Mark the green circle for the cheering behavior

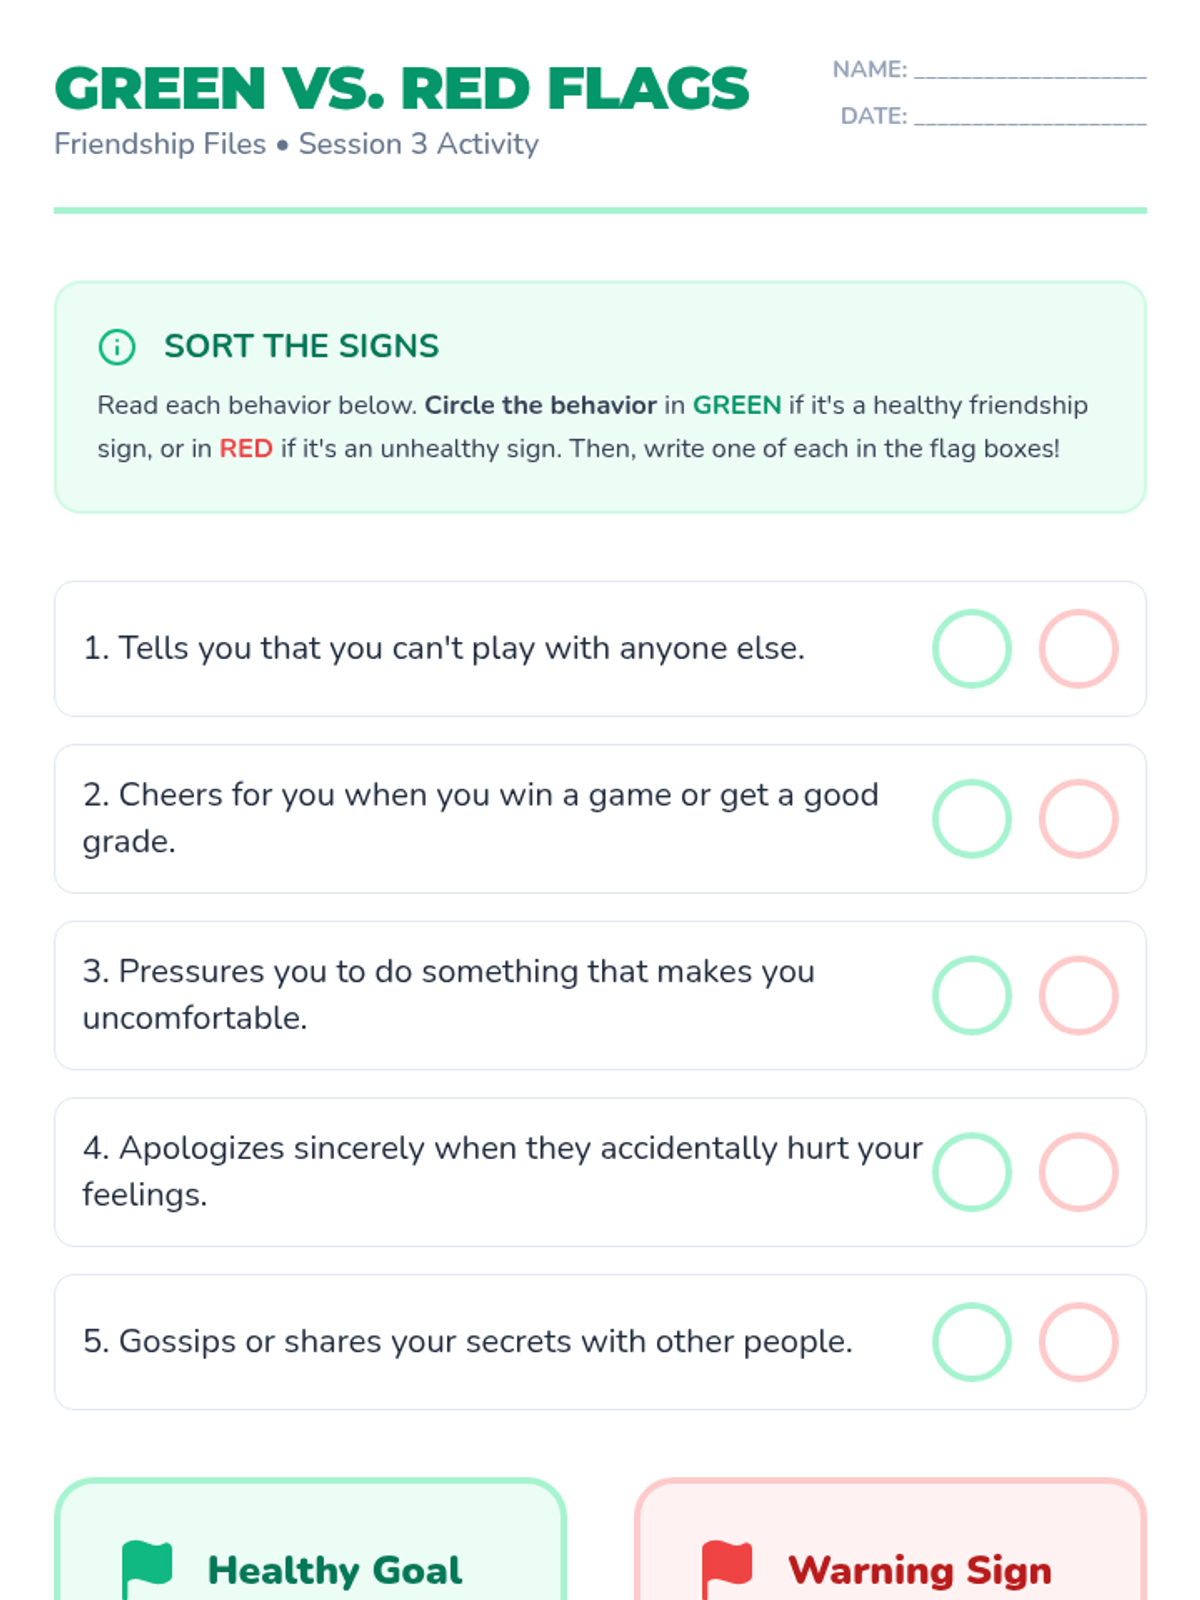pos(971,819)
